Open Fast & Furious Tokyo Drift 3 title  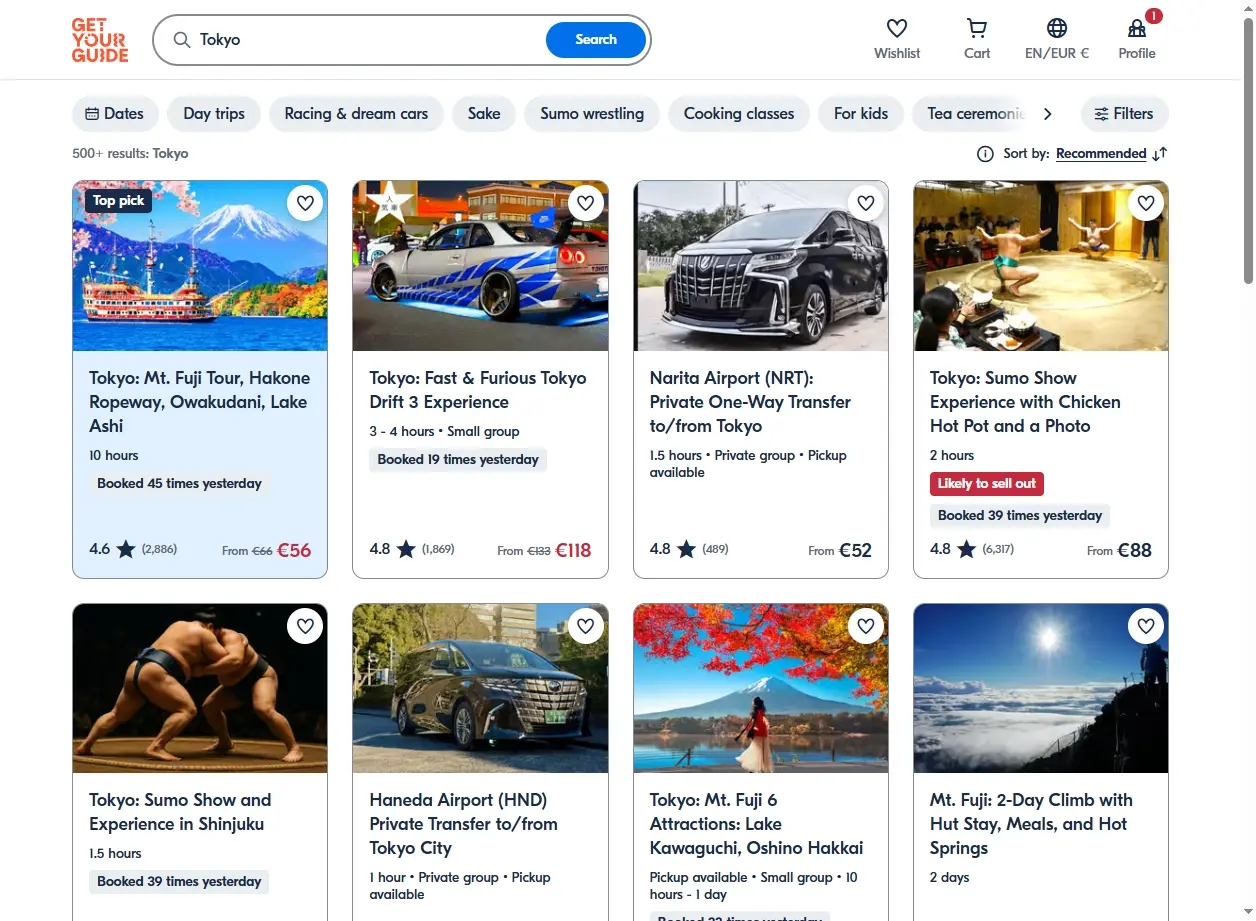tap(478, 390)
